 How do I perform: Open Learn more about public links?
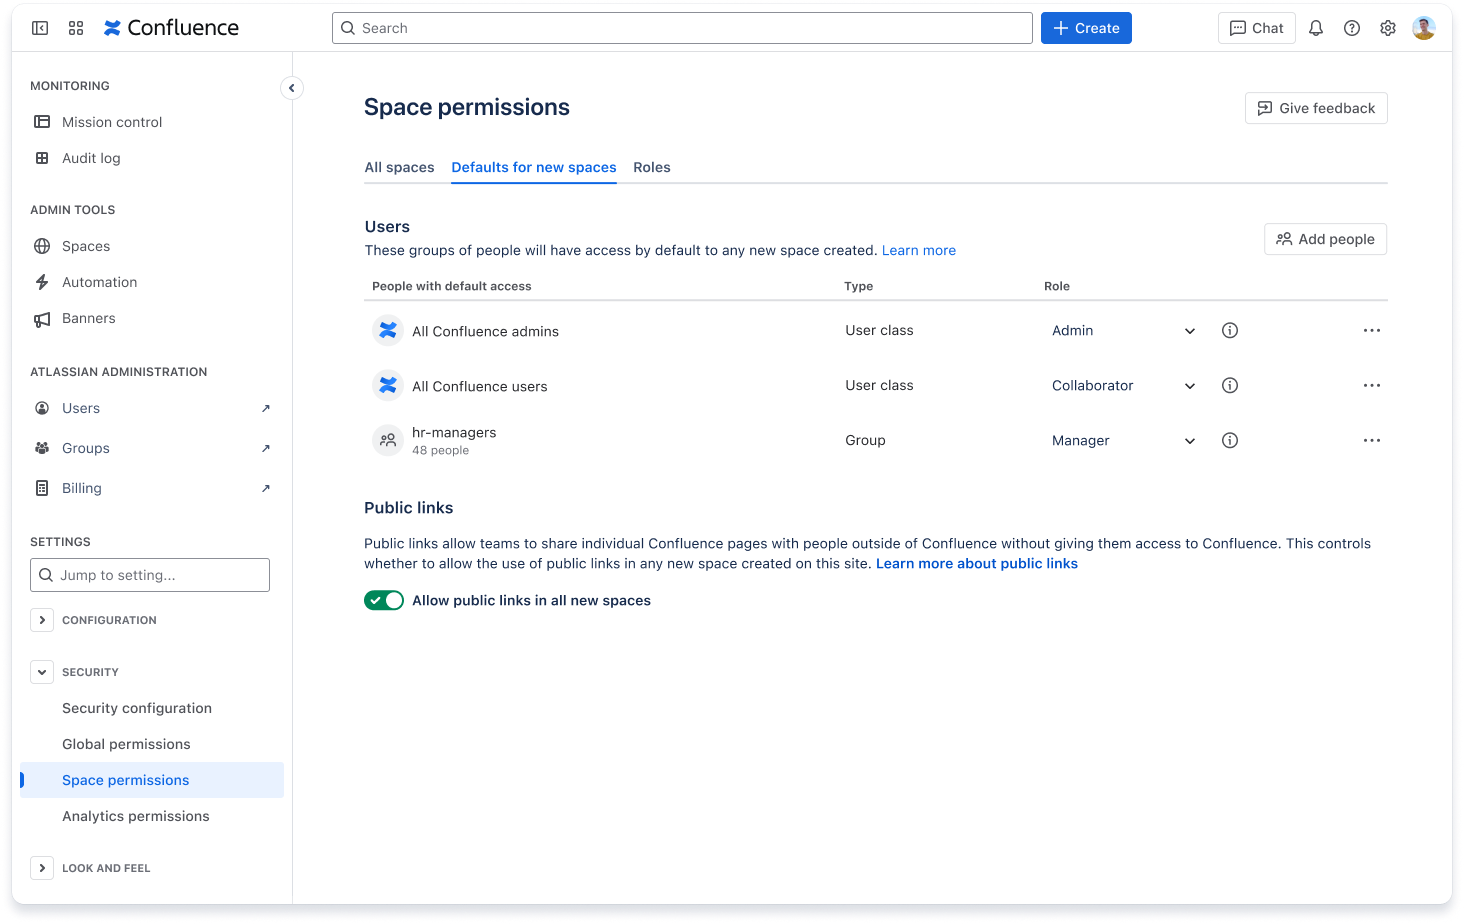point(976,563)
